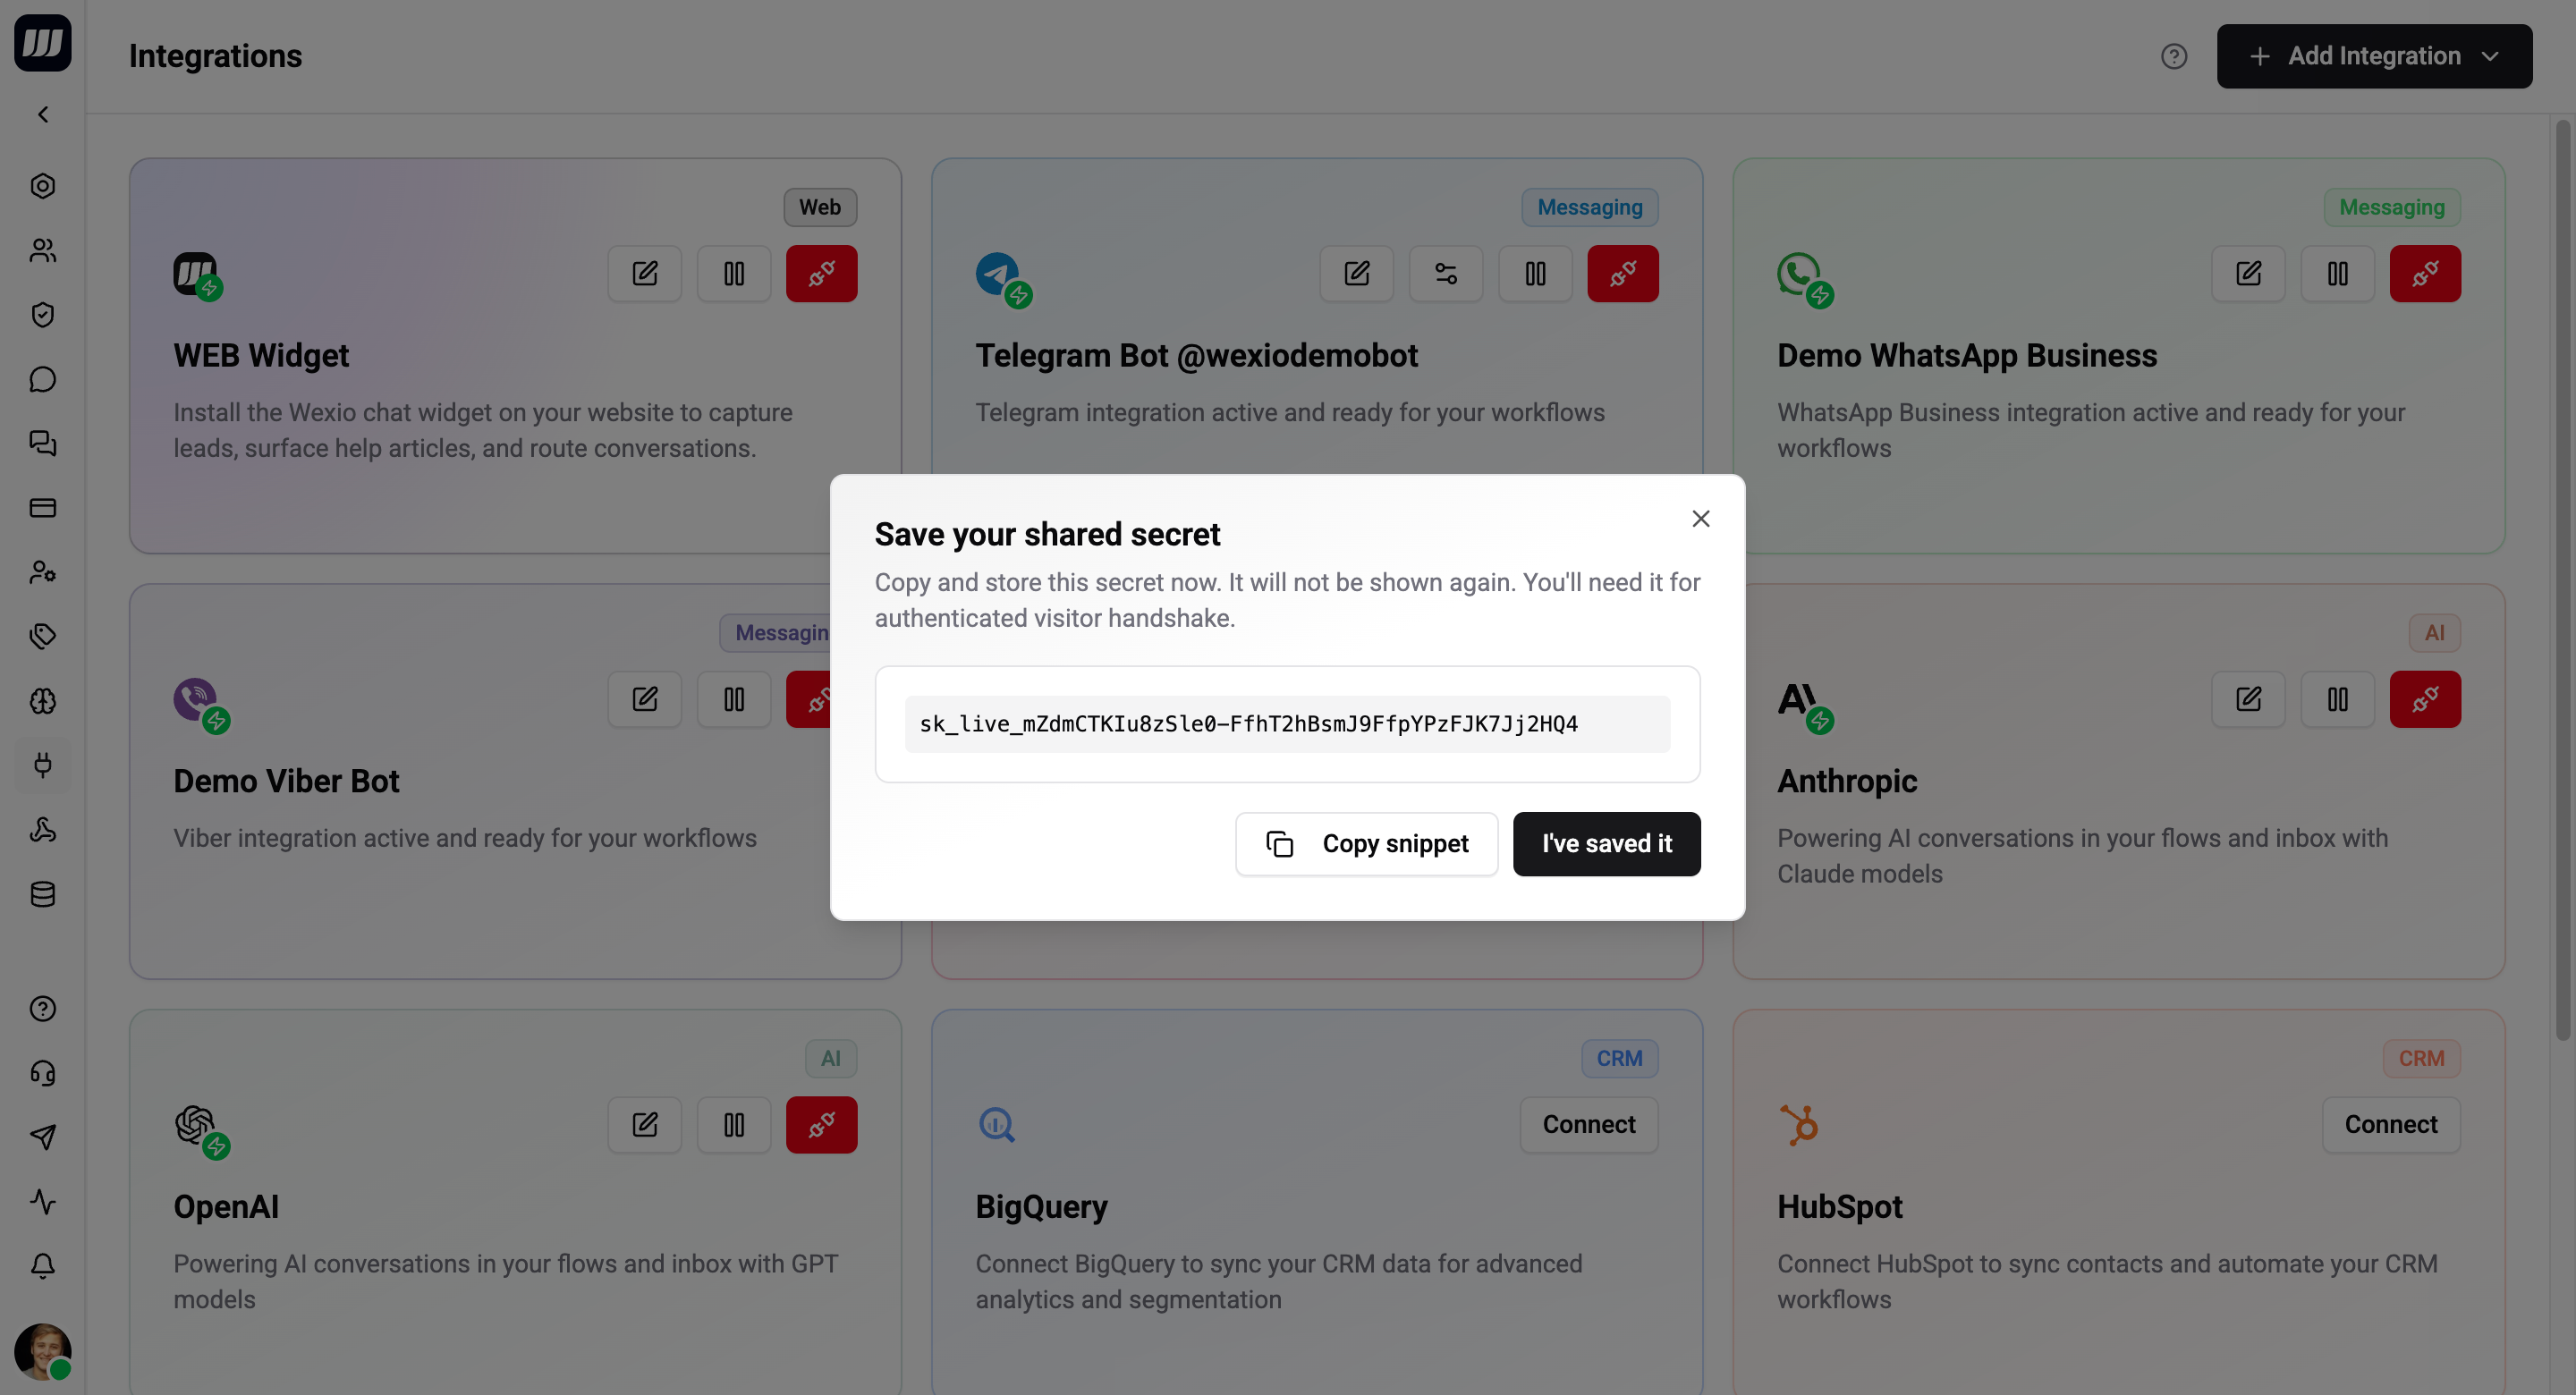Click the BigQuery logo icon
2576x1395 pixels.
point(996,1125)
